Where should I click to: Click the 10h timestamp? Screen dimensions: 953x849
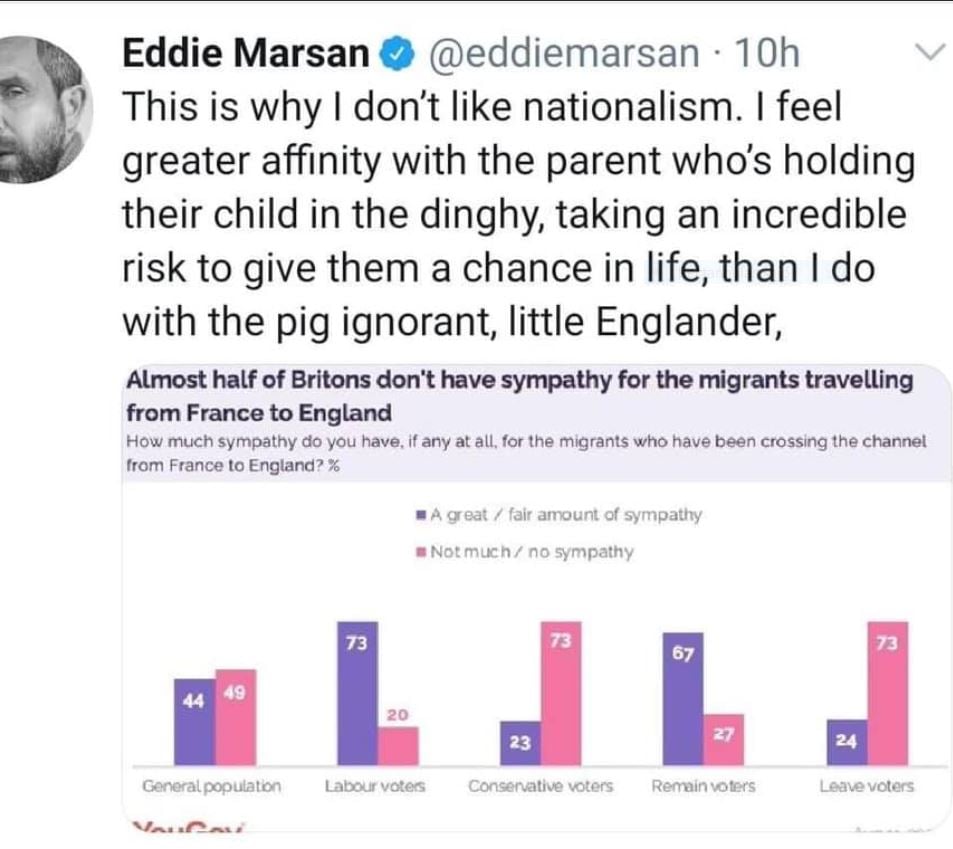(767, 53)
